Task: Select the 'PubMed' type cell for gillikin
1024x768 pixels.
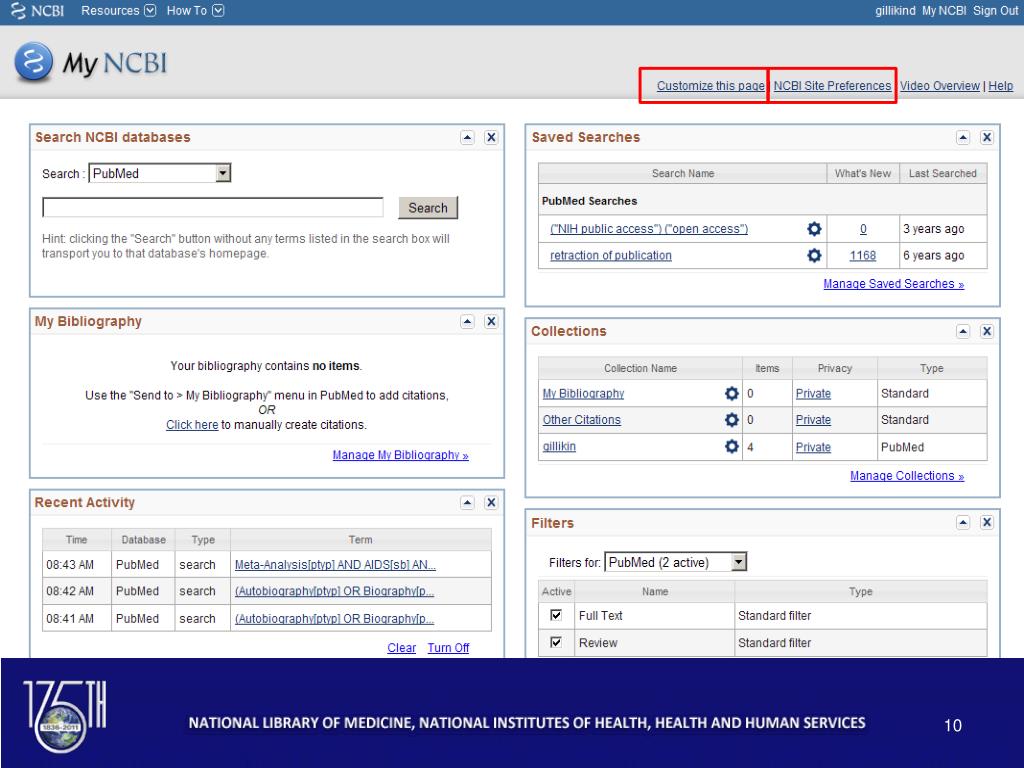Action: click(932, 447)
